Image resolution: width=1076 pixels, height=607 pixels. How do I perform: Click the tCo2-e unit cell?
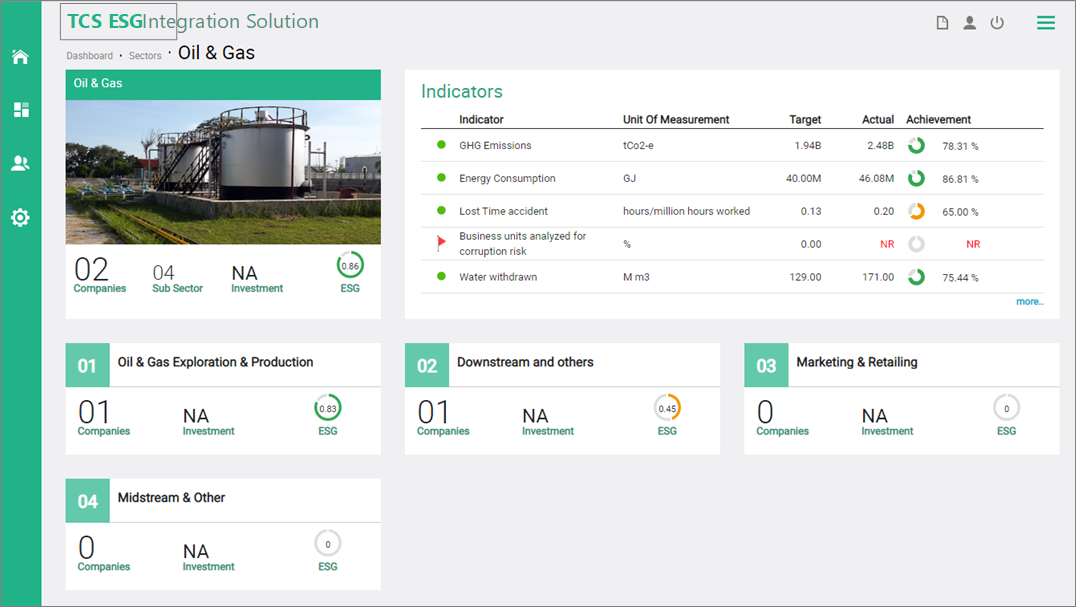point(638,145)
